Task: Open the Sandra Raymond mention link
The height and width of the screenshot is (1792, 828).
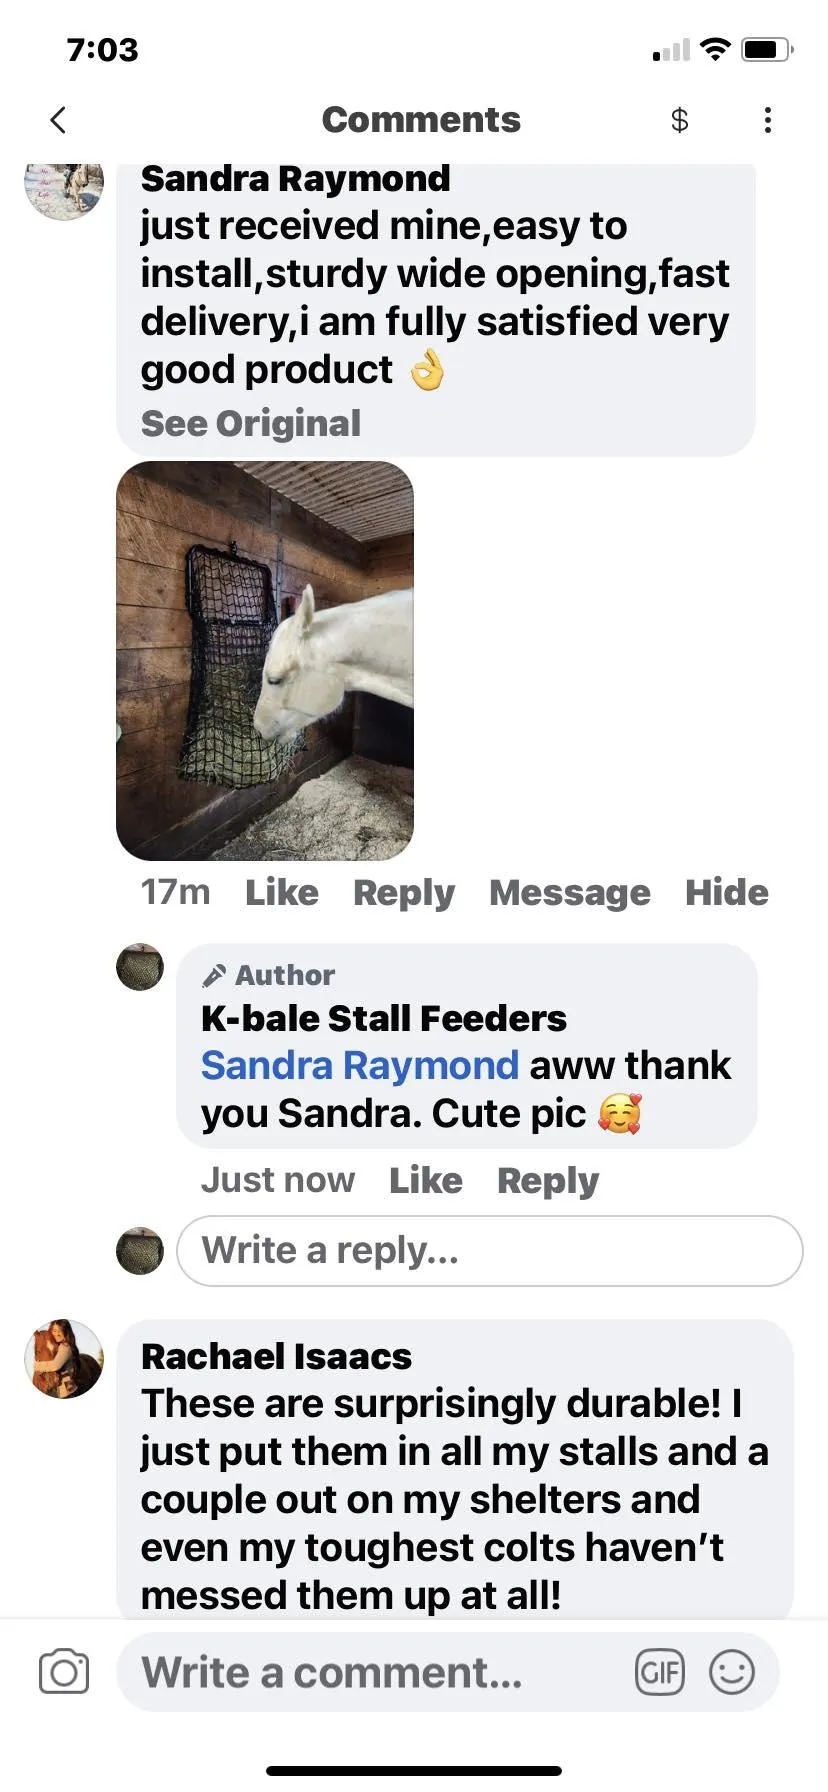Action: pyautogui.click(x=360, y=1066)
